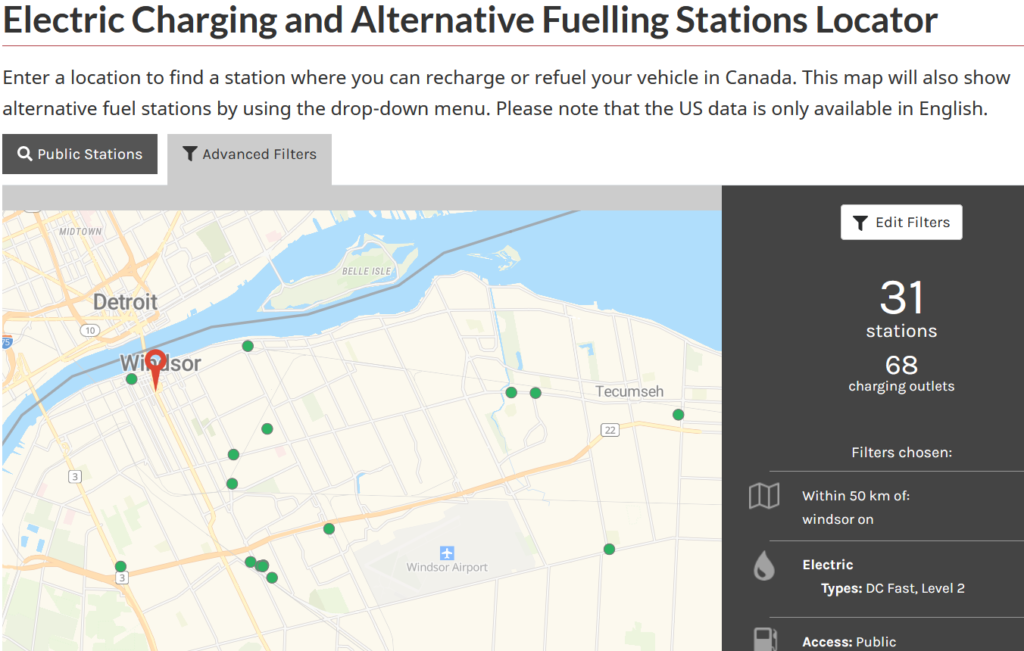Click the Edit Filters button
Viewport: 1024px width, 651px height.
pyautogui.click(x=901, y=222)
